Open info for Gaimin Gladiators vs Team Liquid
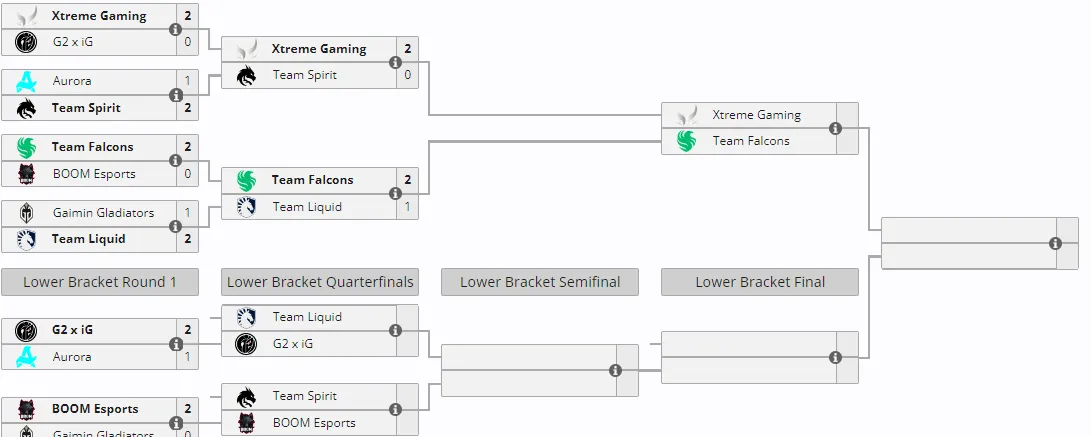 click(x=175, y=226)
